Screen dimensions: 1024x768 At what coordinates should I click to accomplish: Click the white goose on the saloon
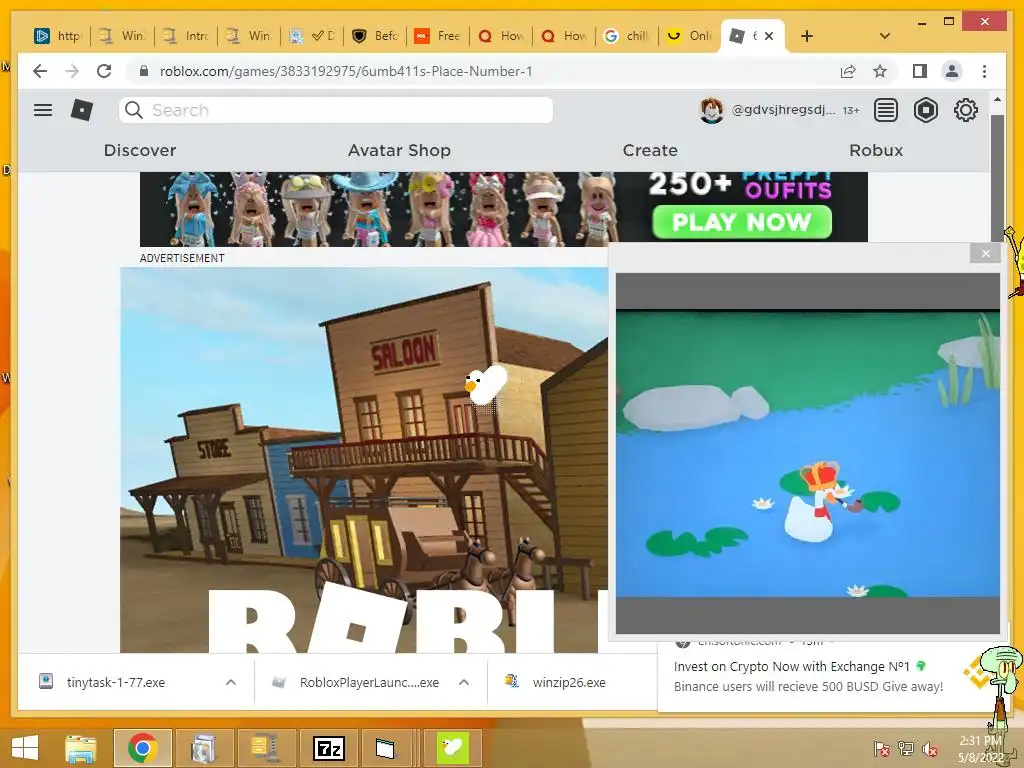click(x=486, y=383)
